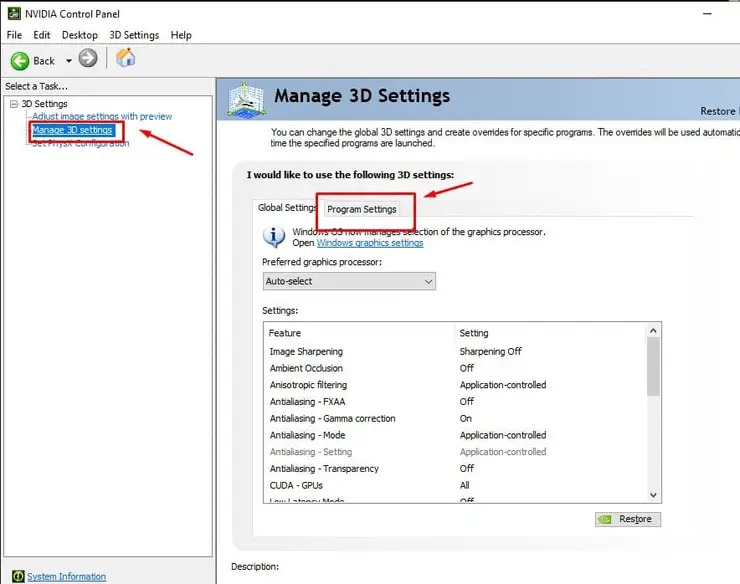The height and width of the screenshot is (584, 740).
Task: Open the System Information link
Action: tap(67, 576)
